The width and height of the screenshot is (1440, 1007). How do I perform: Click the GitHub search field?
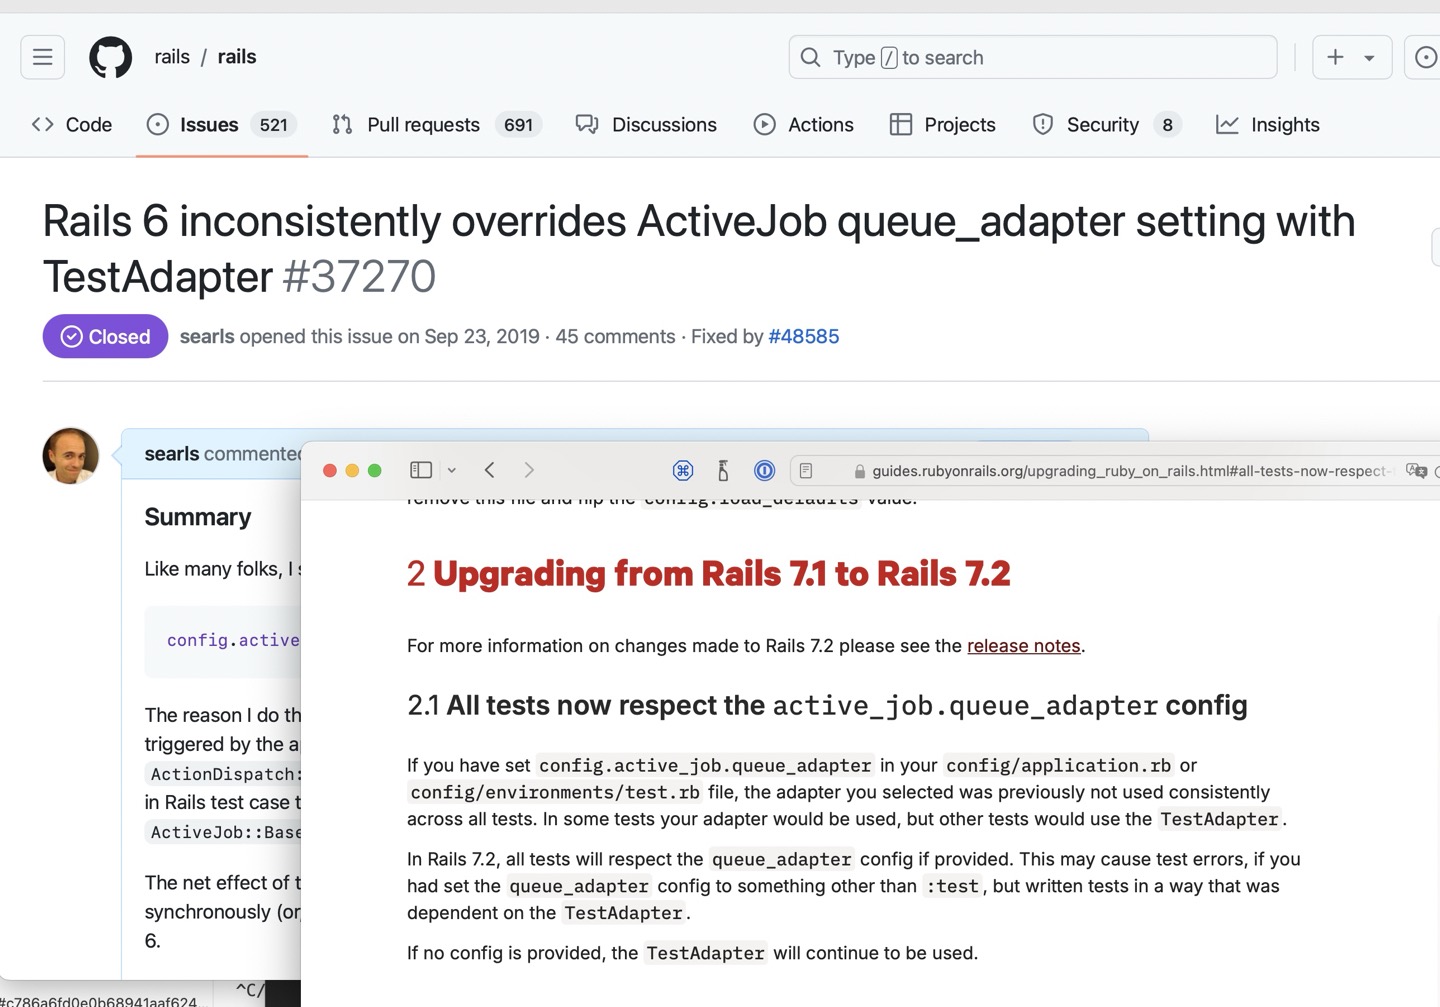(x=1032, y=58)
